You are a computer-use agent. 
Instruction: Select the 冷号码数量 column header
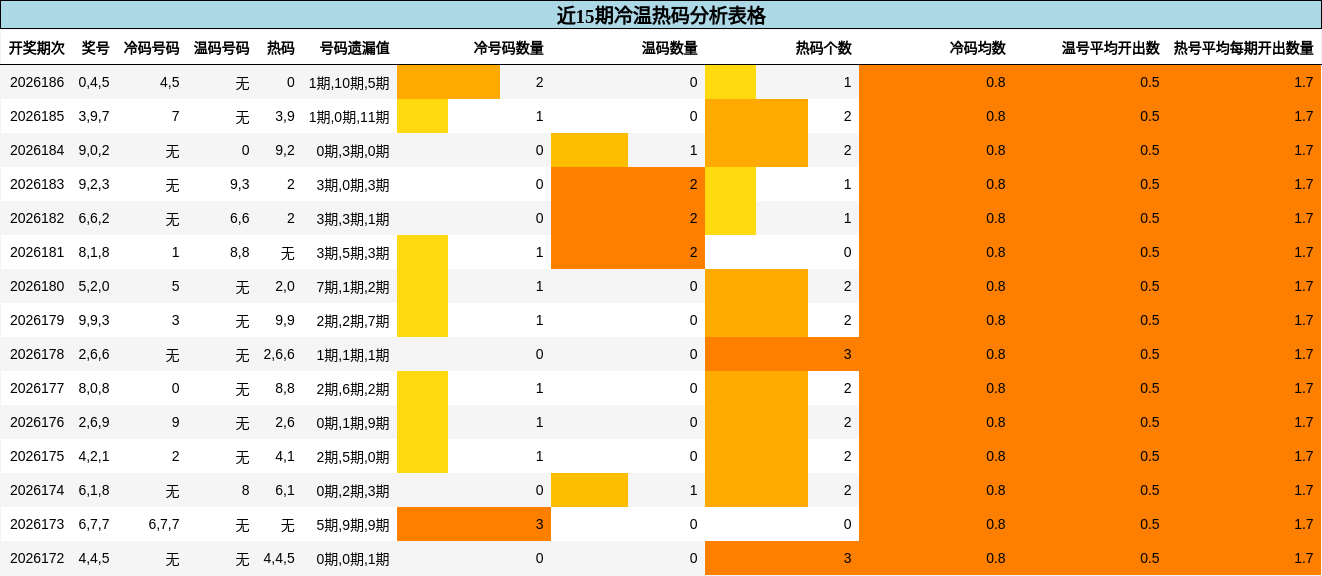(509, 48)
